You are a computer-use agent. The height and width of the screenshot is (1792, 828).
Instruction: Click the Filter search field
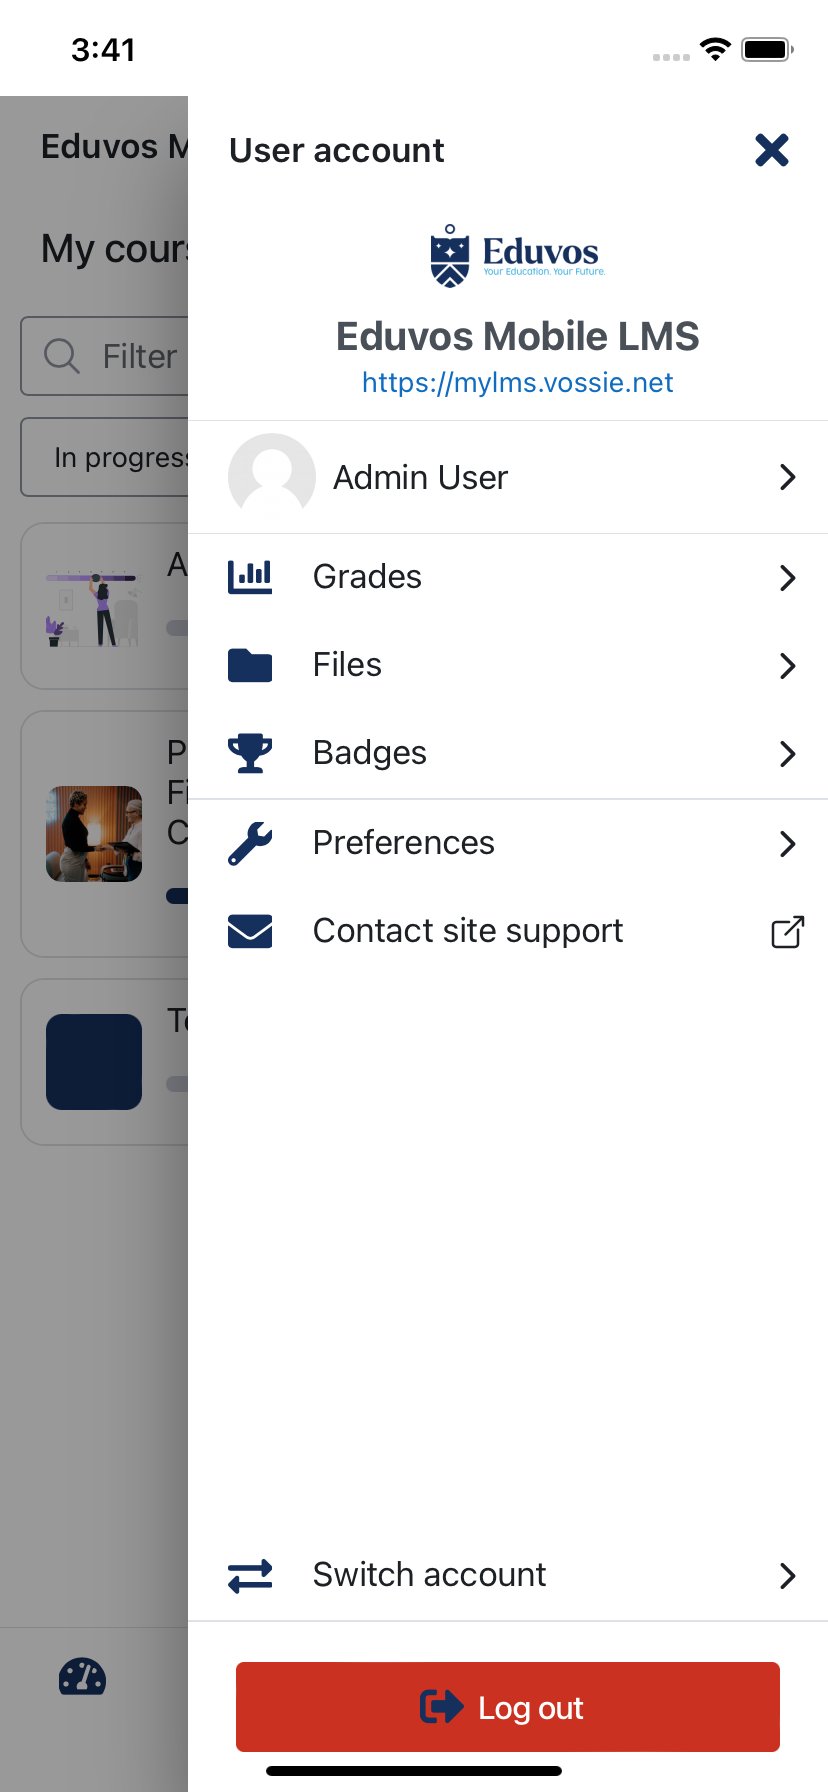tap(110, 356)
